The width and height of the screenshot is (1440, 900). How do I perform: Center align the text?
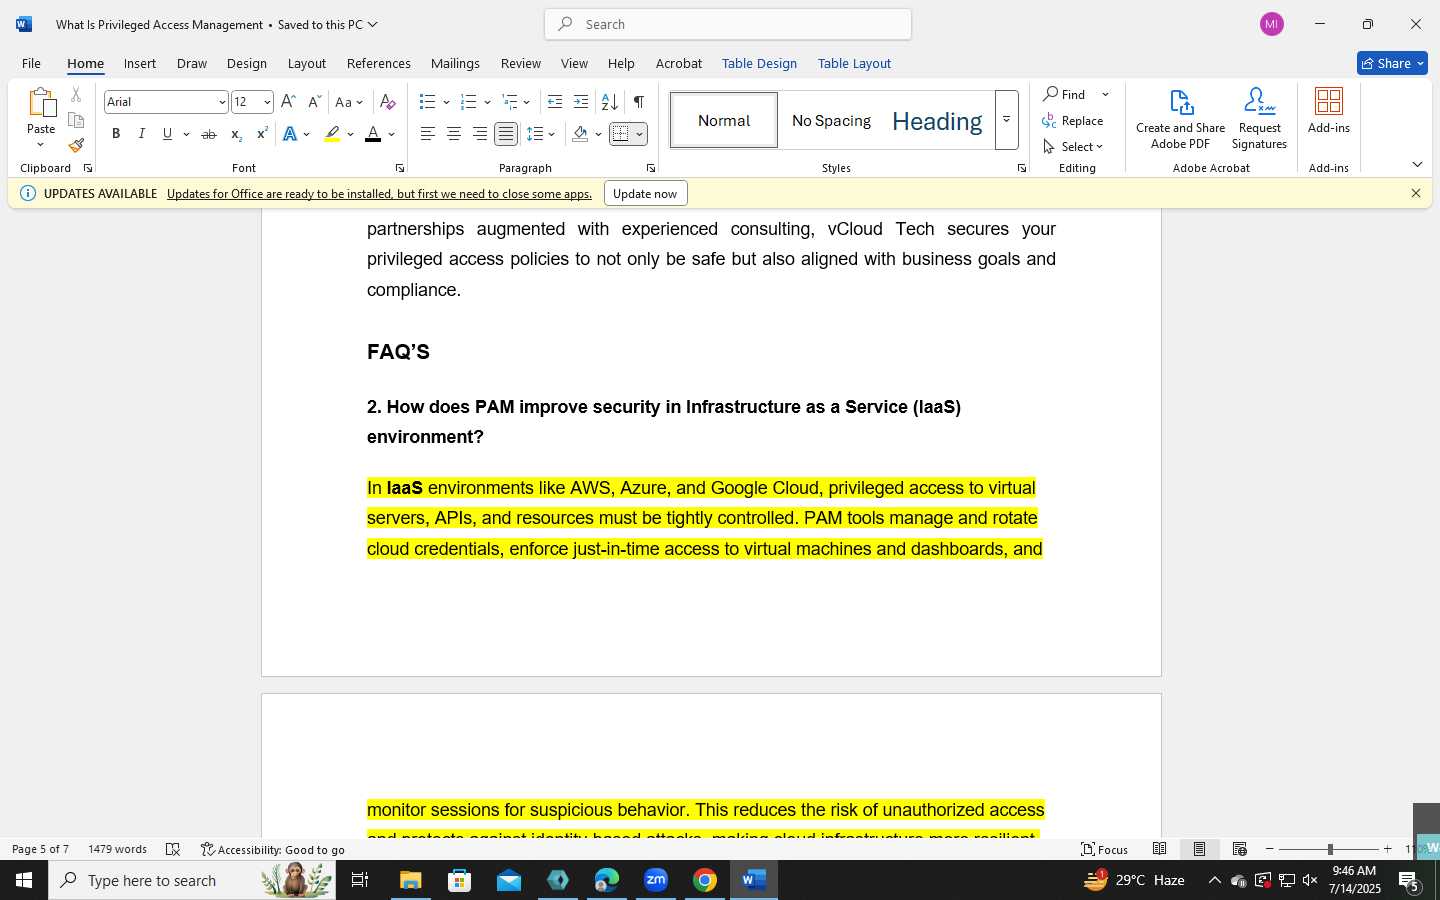pos(454,134)
